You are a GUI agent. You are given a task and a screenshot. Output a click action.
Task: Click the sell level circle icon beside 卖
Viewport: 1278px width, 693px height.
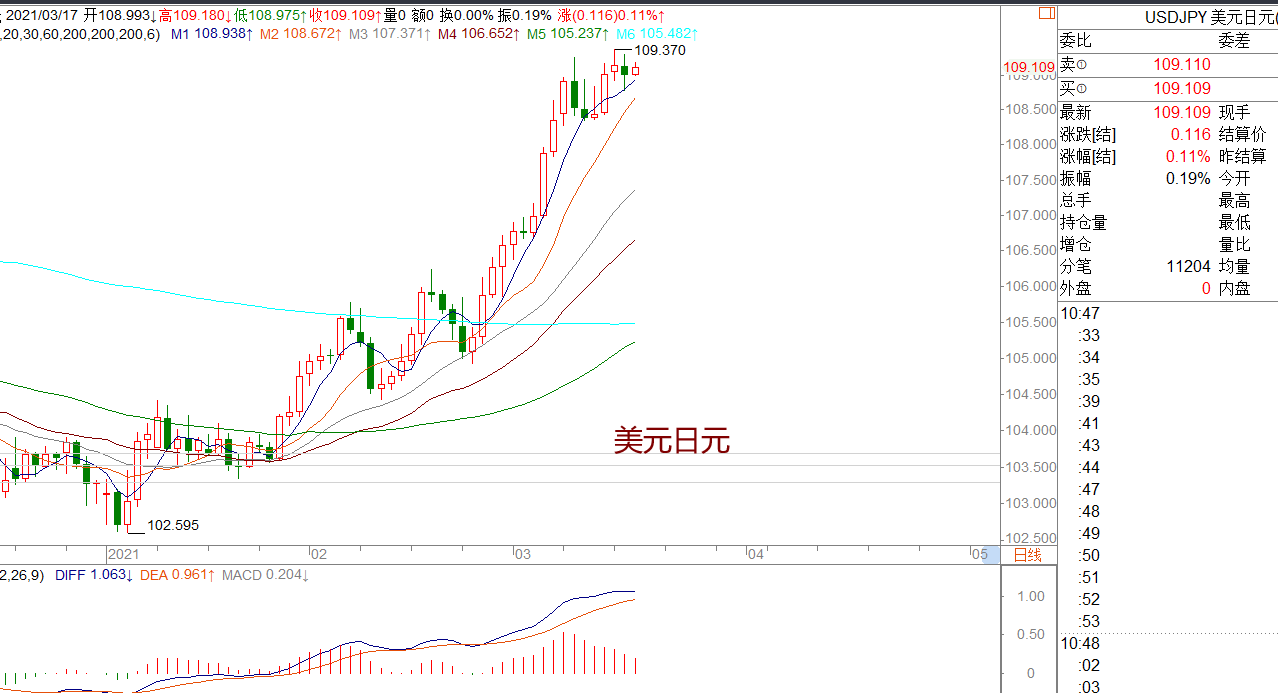pos(1081,65)
